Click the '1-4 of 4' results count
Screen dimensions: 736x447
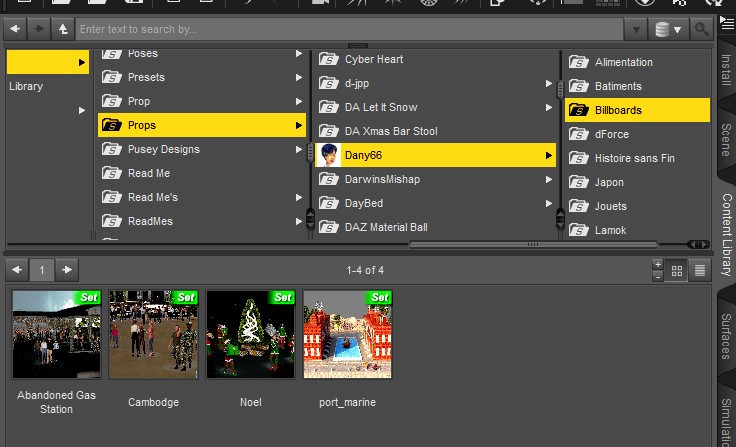click(x=365, y=270)
